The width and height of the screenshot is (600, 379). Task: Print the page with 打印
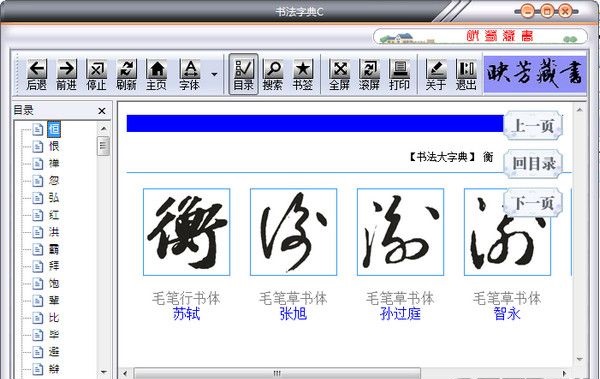(x=399, y=75)
